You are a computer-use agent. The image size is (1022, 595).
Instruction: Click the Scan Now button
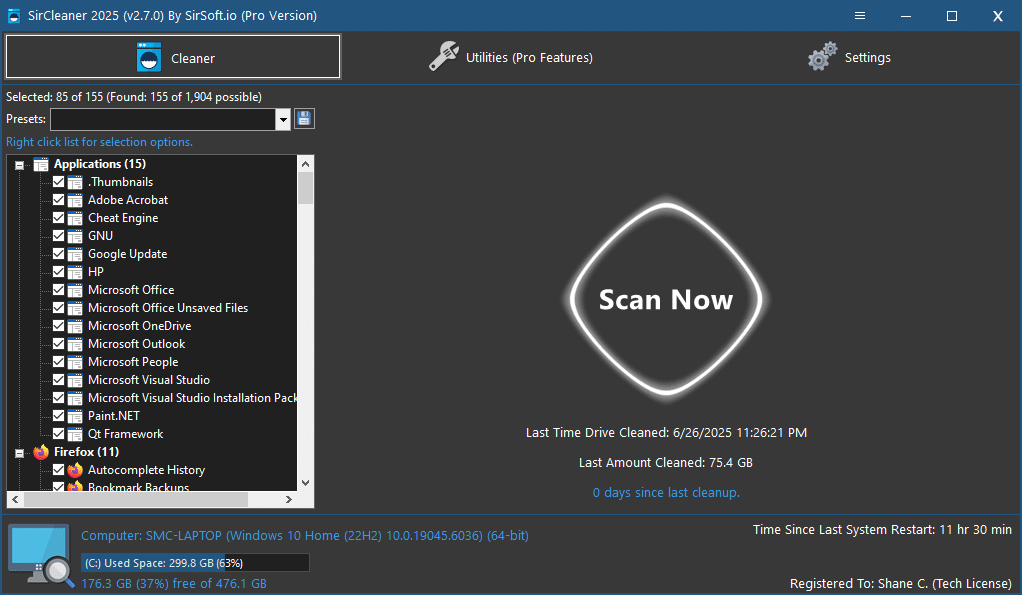[x=666, y=299]
